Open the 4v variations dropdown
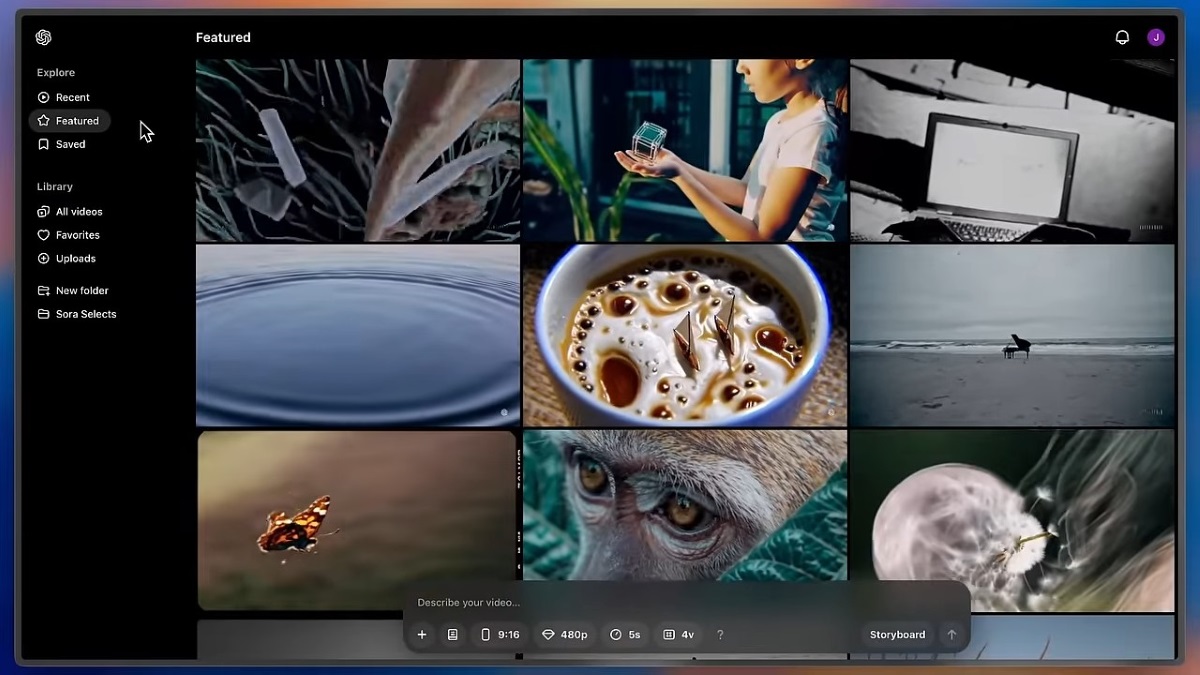Image resolution: width=1200 pixels, height=675 pixels. point(678,634)
